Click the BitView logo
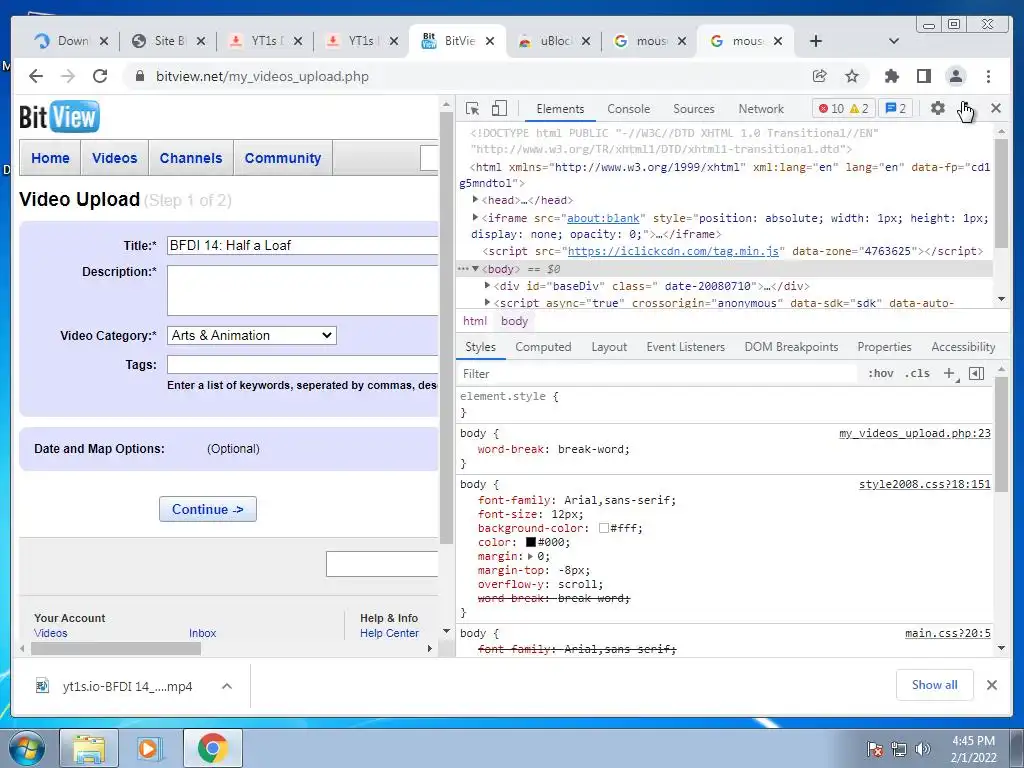The image size is (1024, 768). click(x=59, y=117)
